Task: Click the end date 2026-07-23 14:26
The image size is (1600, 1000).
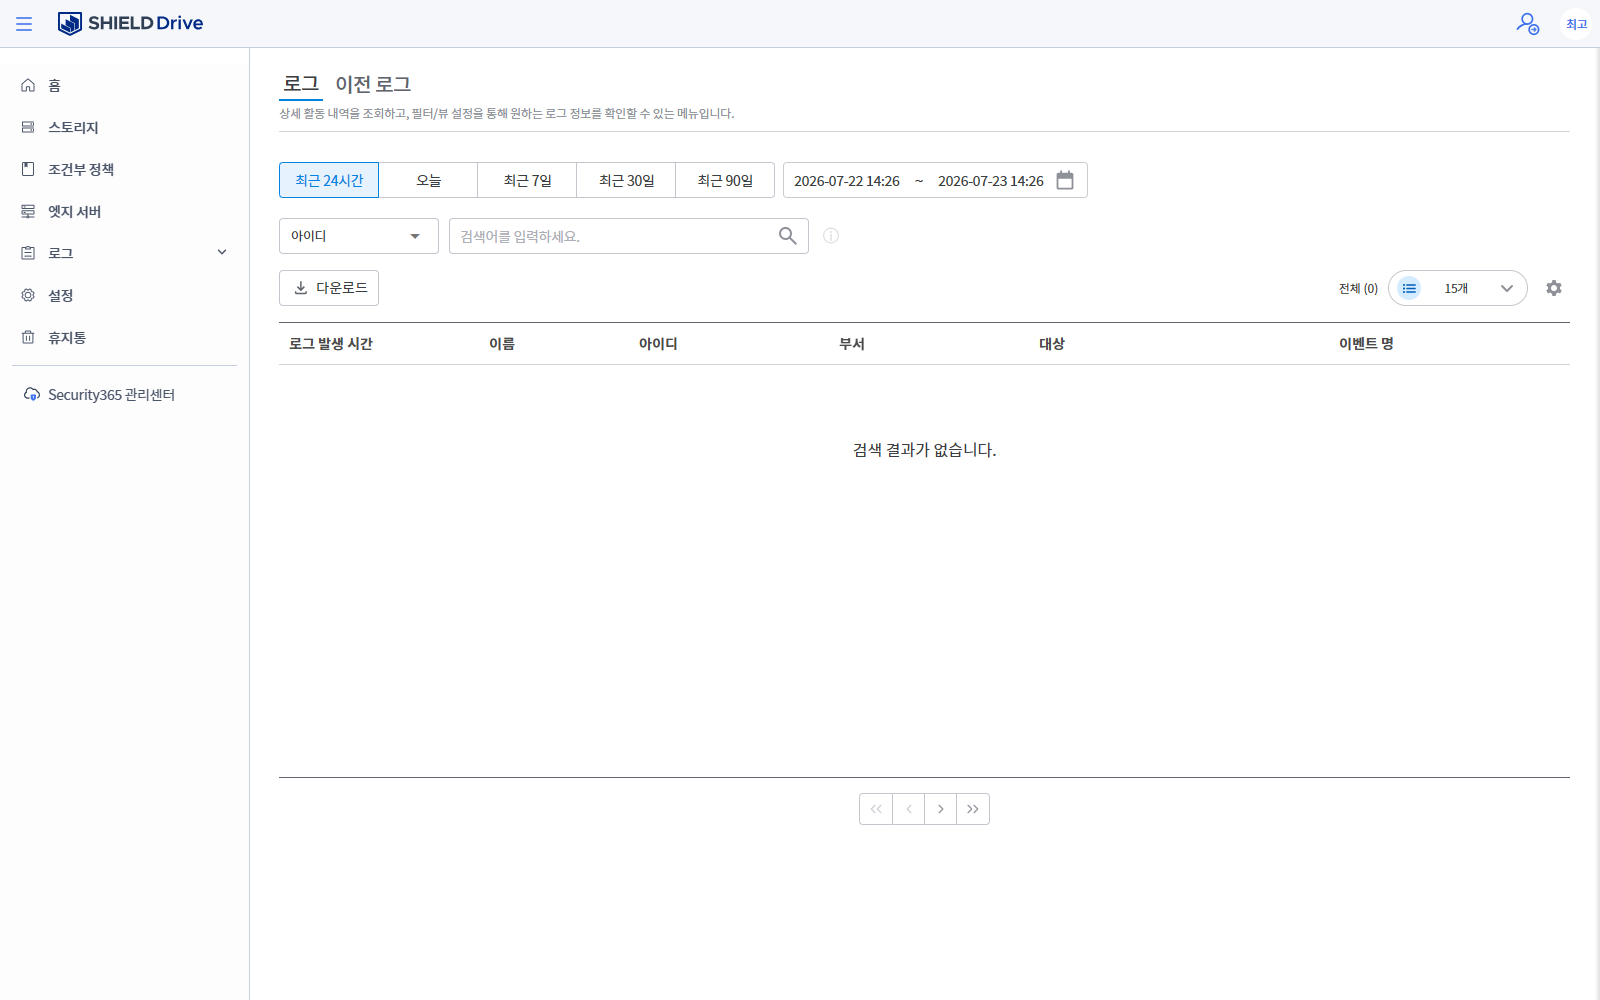Action: tap(991, 181)
